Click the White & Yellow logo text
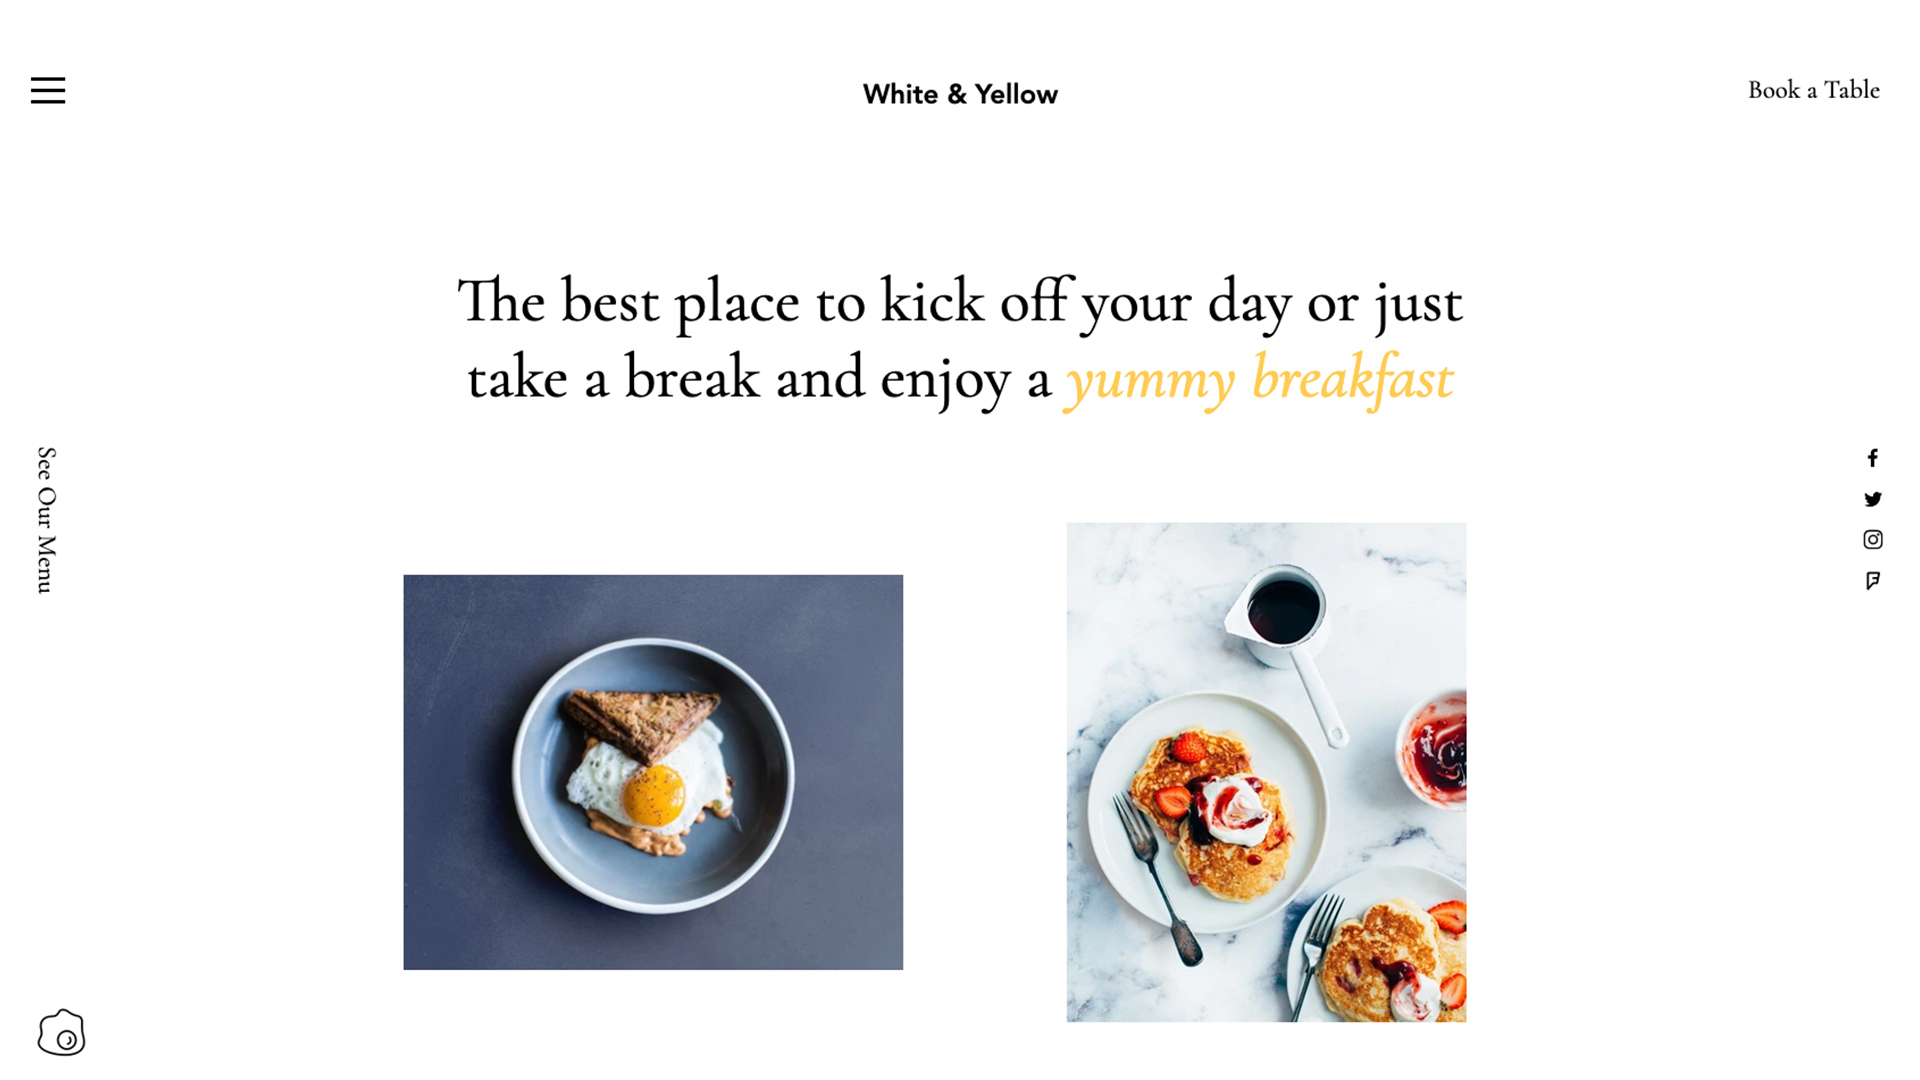Image resolution: width=1920 pixels, height=1080 pixels. pyautogui.click(x=959, y=92)
